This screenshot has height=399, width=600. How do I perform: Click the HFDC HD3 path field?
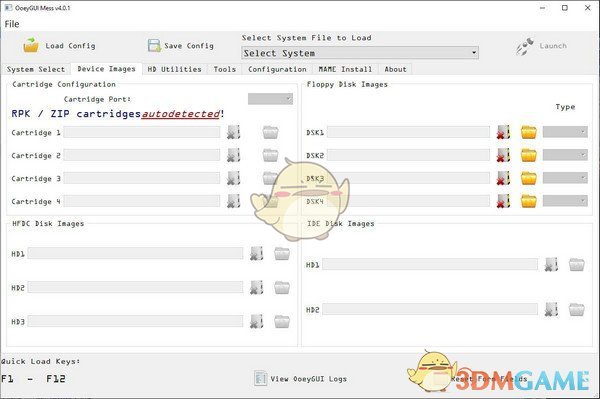coord(135,321)
